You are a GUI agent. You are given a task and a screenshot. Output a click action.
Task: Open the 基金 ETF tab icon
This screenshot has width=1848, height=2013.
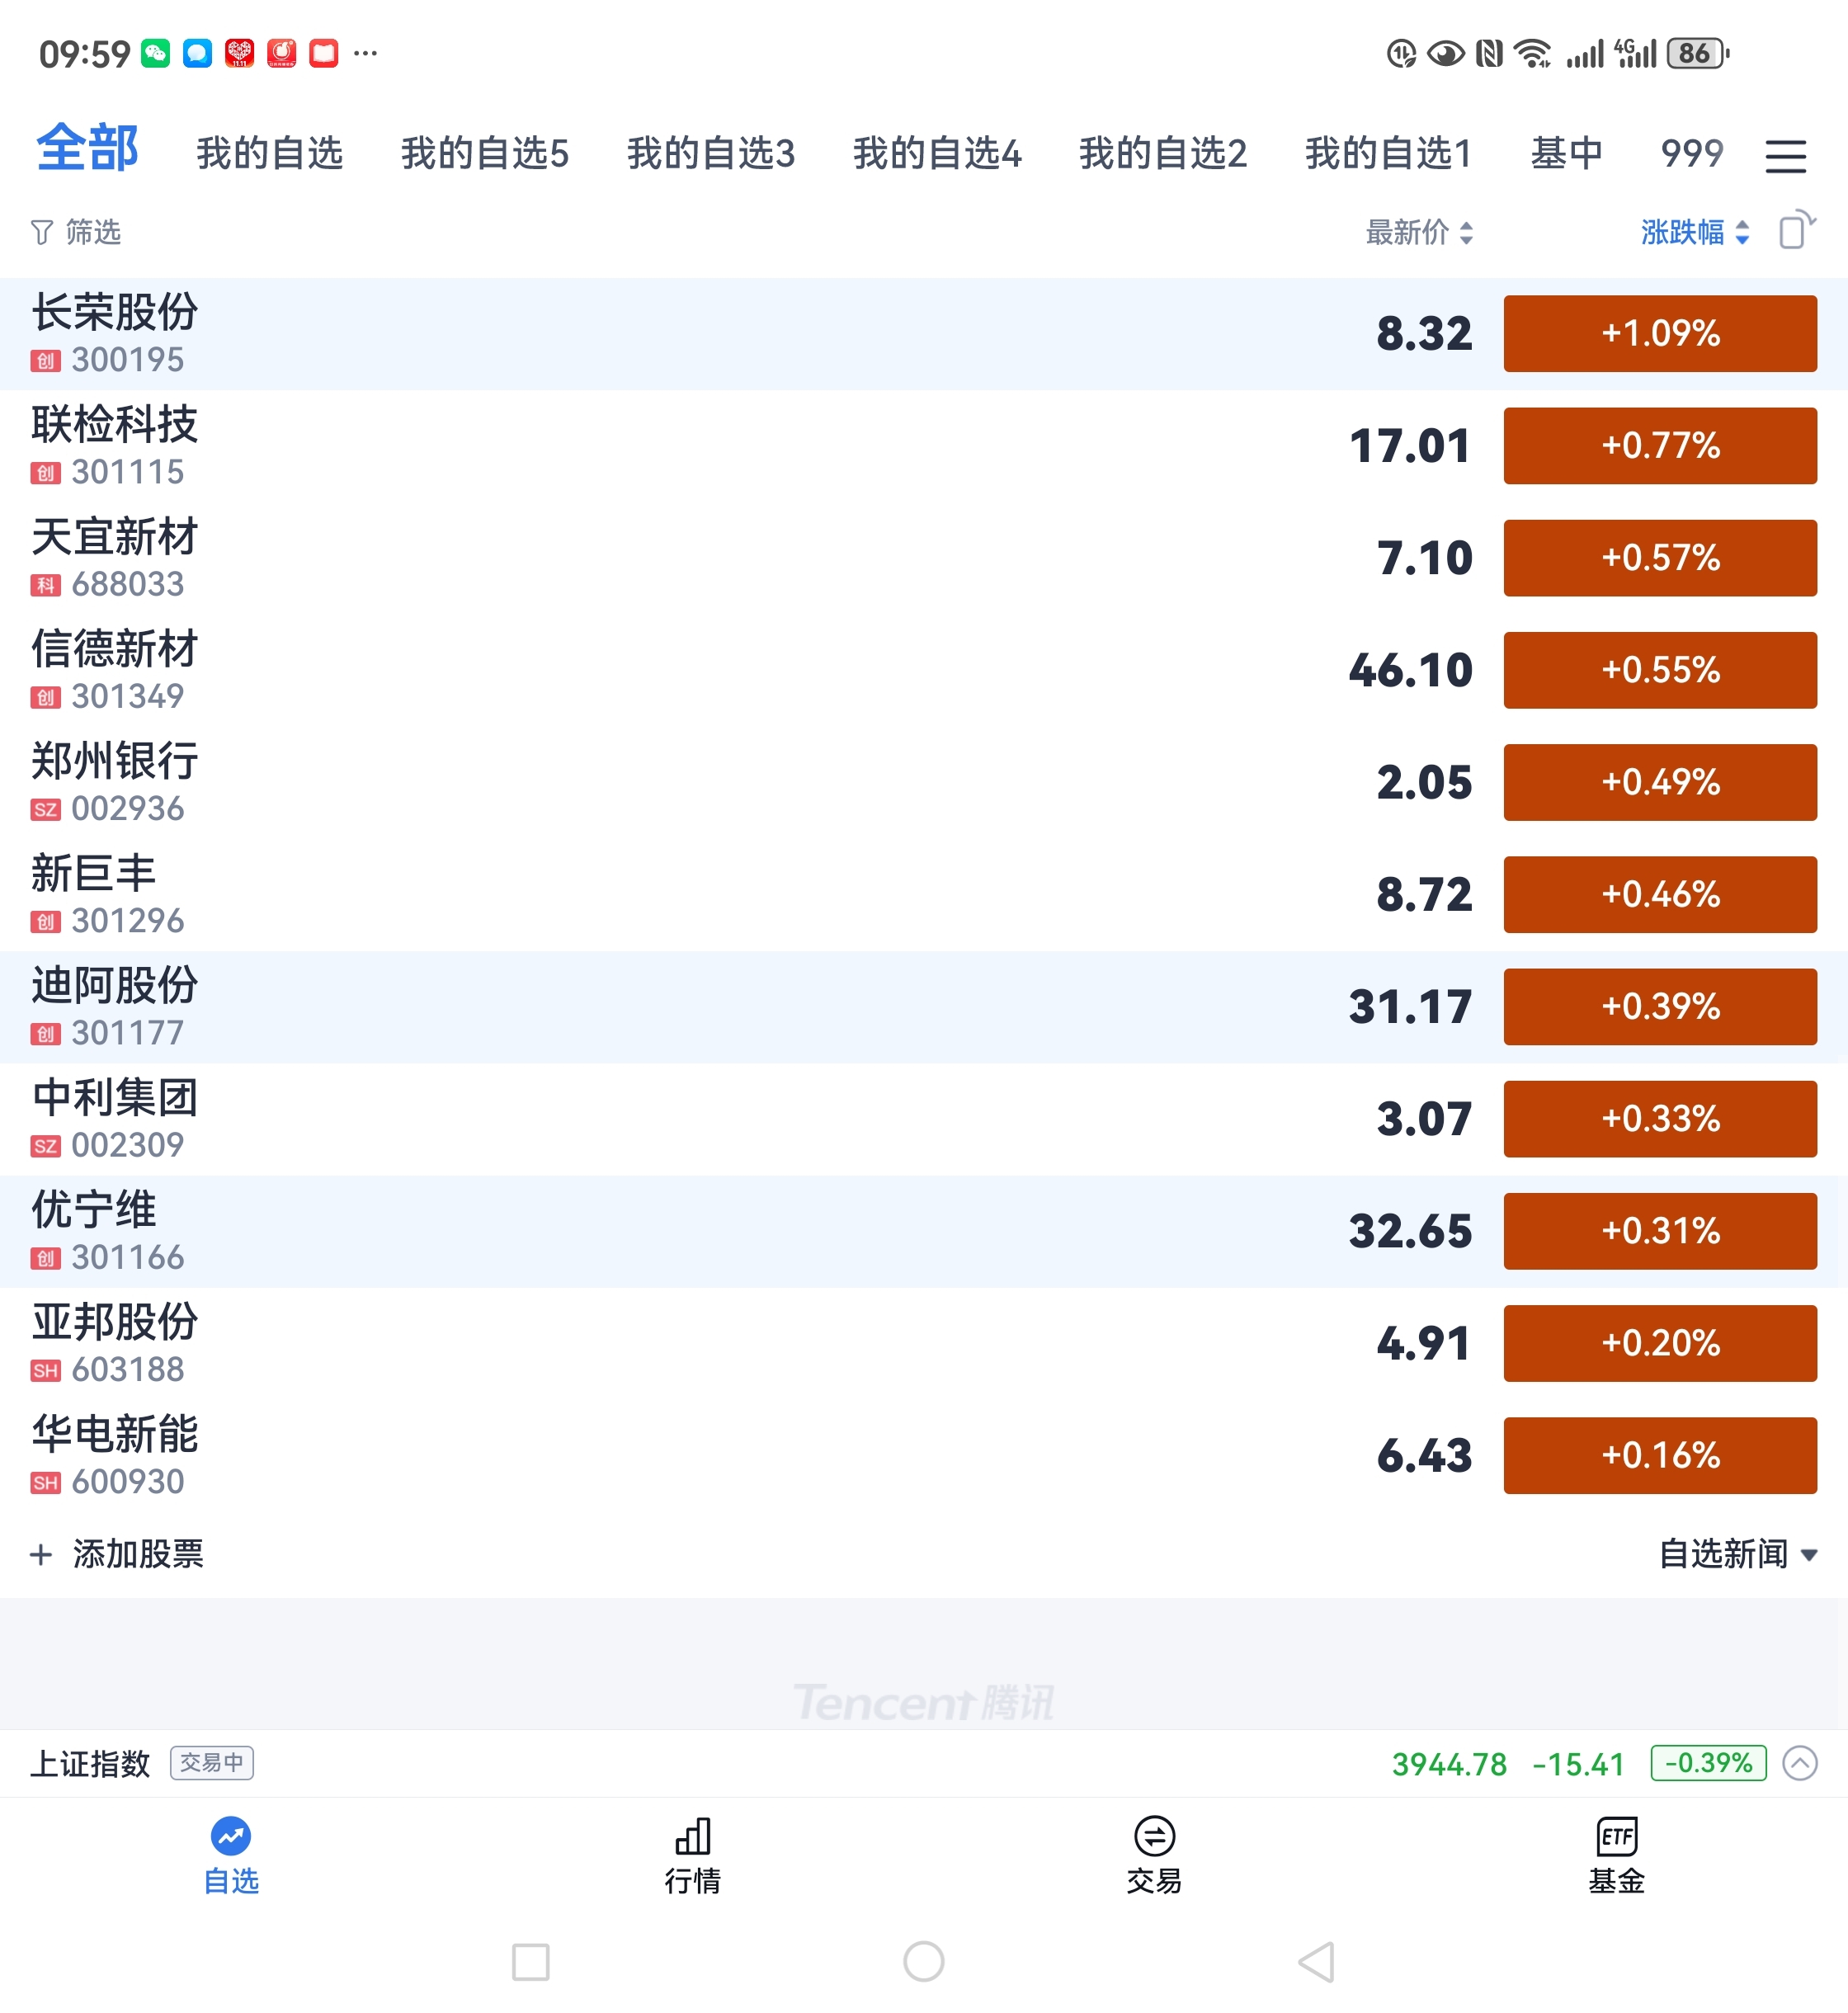[x=1616, y=1836]
